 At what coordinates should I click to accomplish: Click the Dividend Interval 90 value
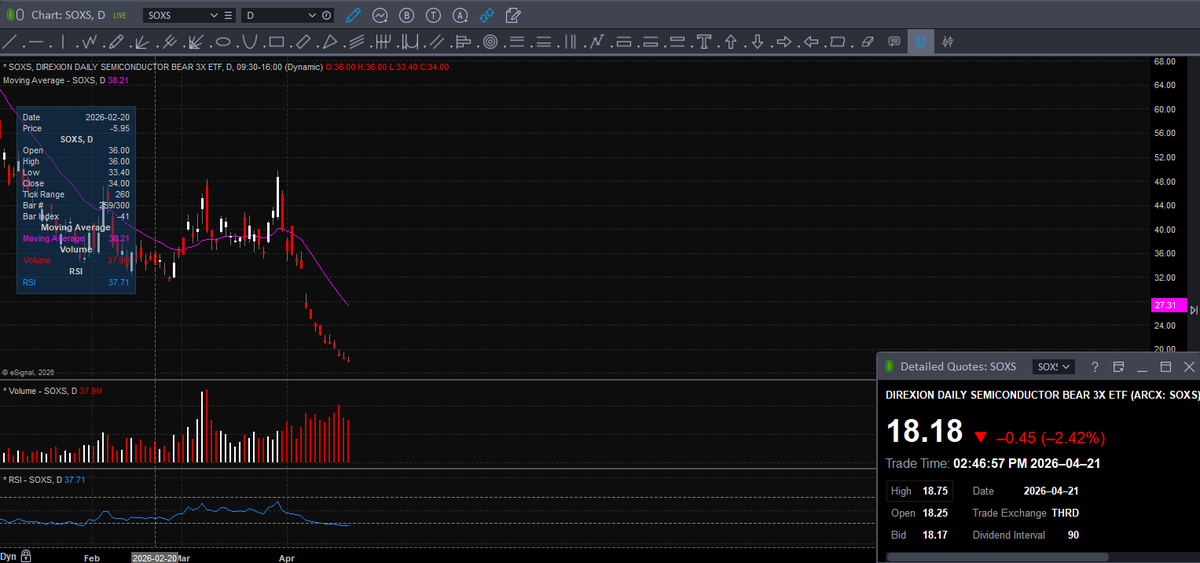click(1072, 535)
